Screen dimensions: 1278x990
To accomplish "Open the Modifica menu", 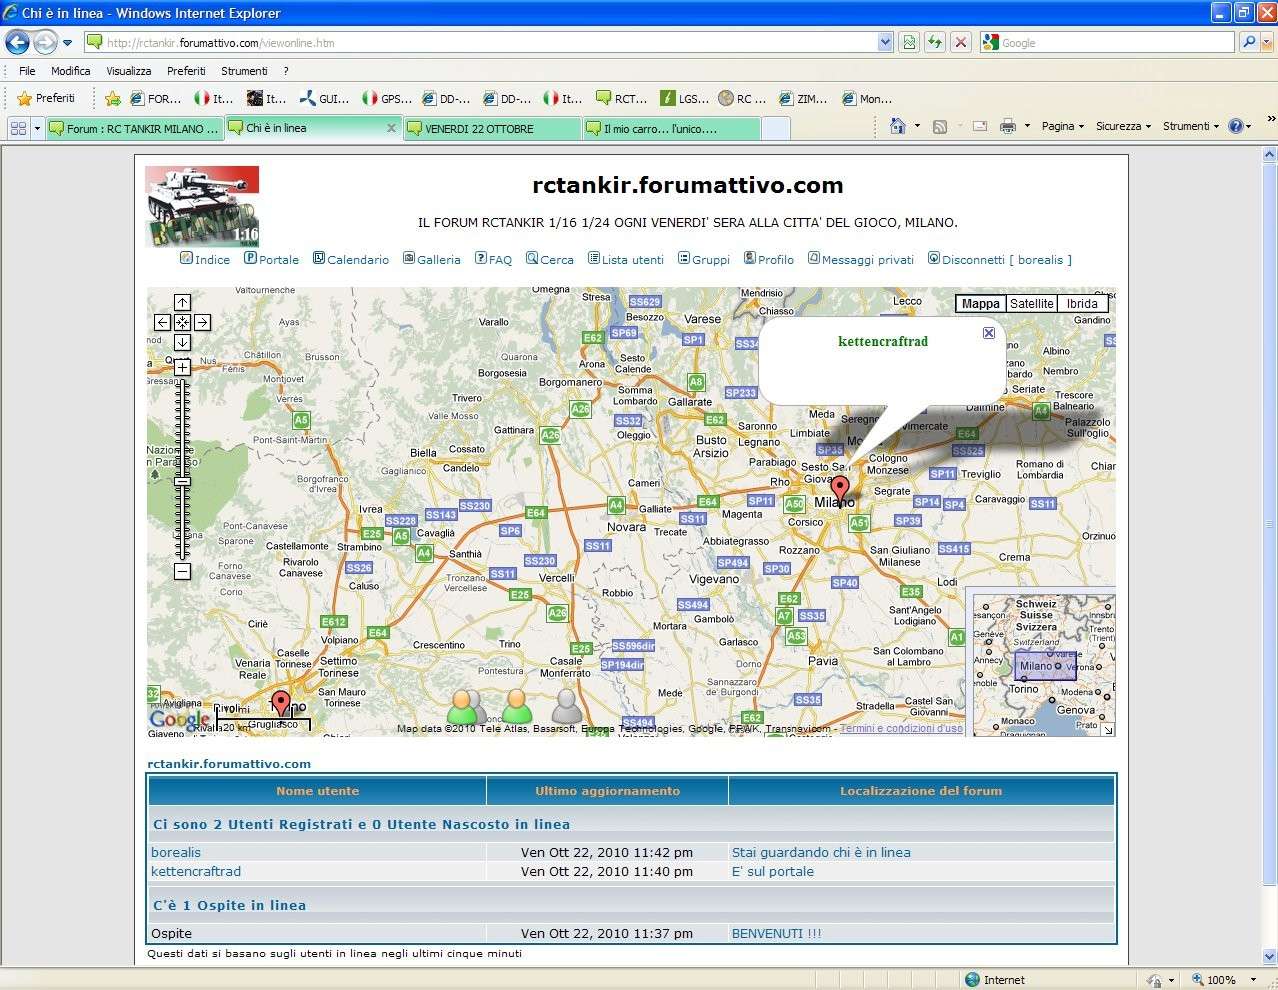I will [70, 71].
